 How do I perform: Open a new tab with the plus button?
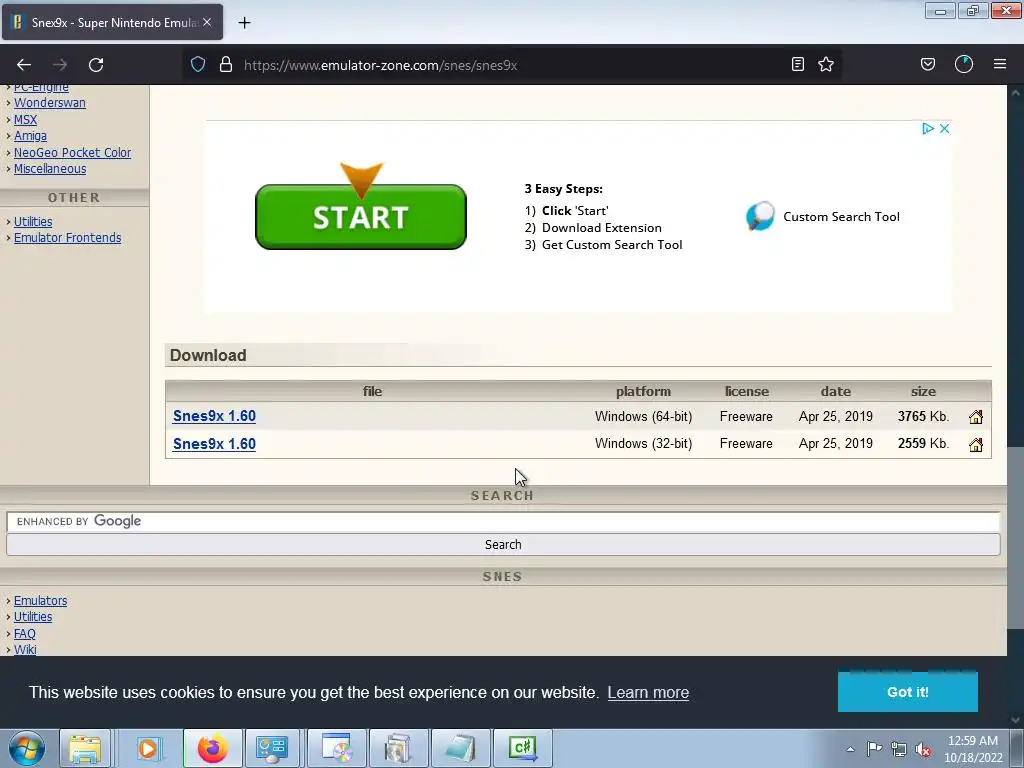tap(244, 23)
